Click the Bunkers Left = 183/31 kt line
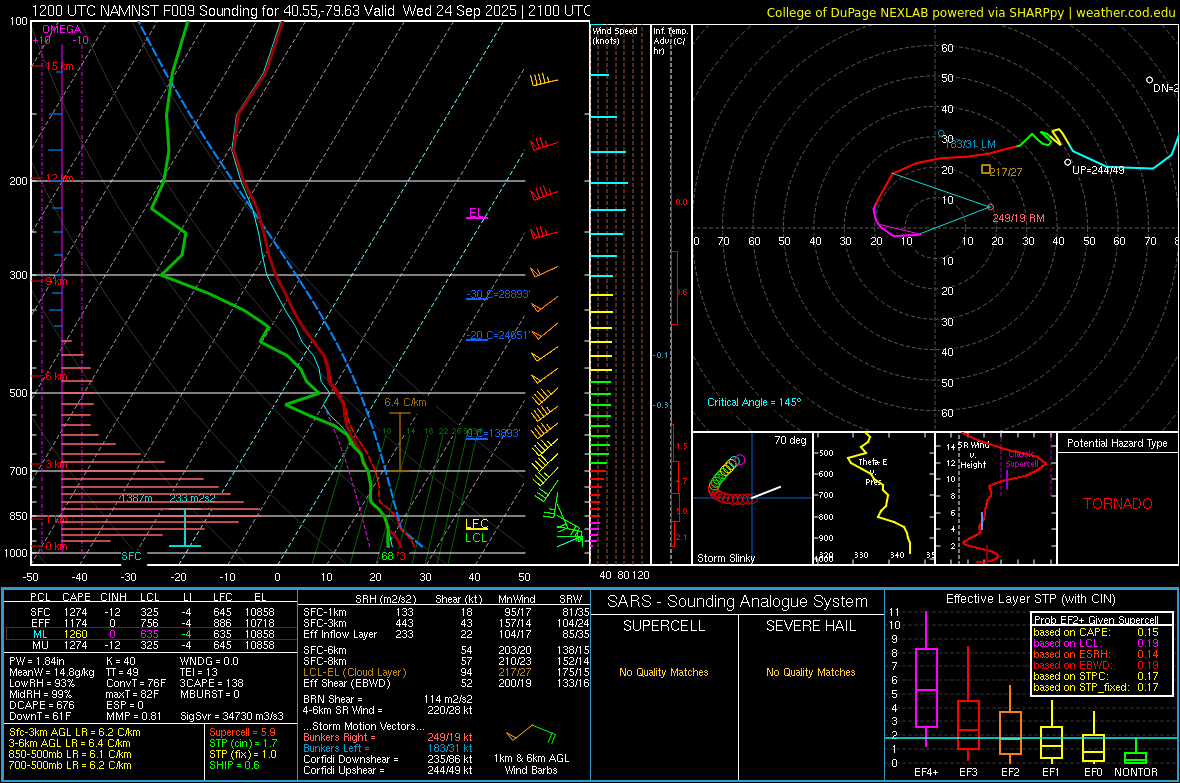 coord(388,748)
